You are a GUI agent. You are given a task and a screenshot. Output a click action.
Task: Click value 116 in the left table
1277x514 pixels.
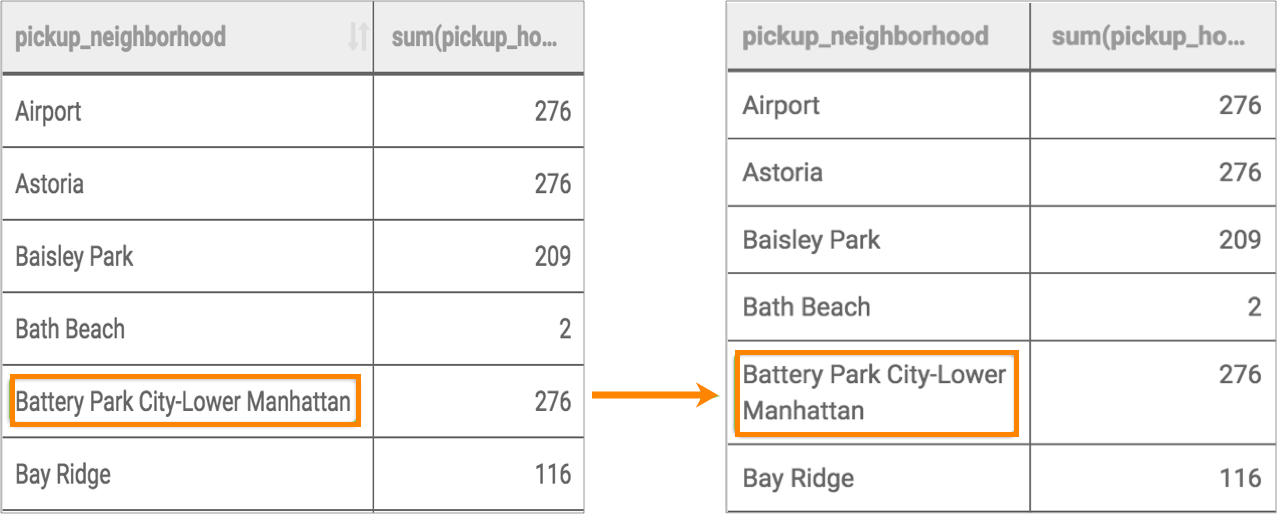(552, 474)
